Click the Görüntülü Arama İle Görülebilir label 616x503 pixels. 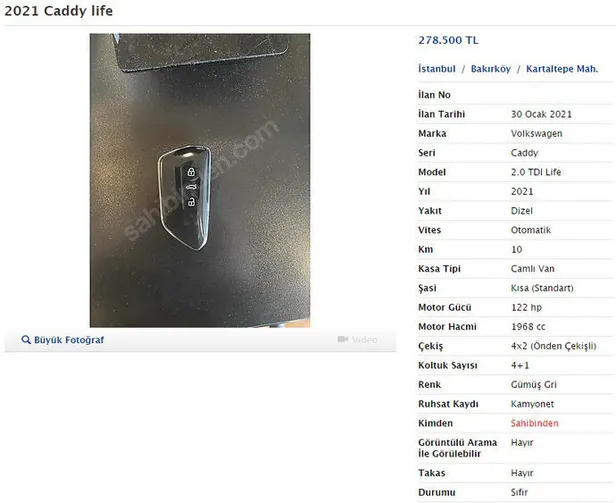[x=457, y=448]
